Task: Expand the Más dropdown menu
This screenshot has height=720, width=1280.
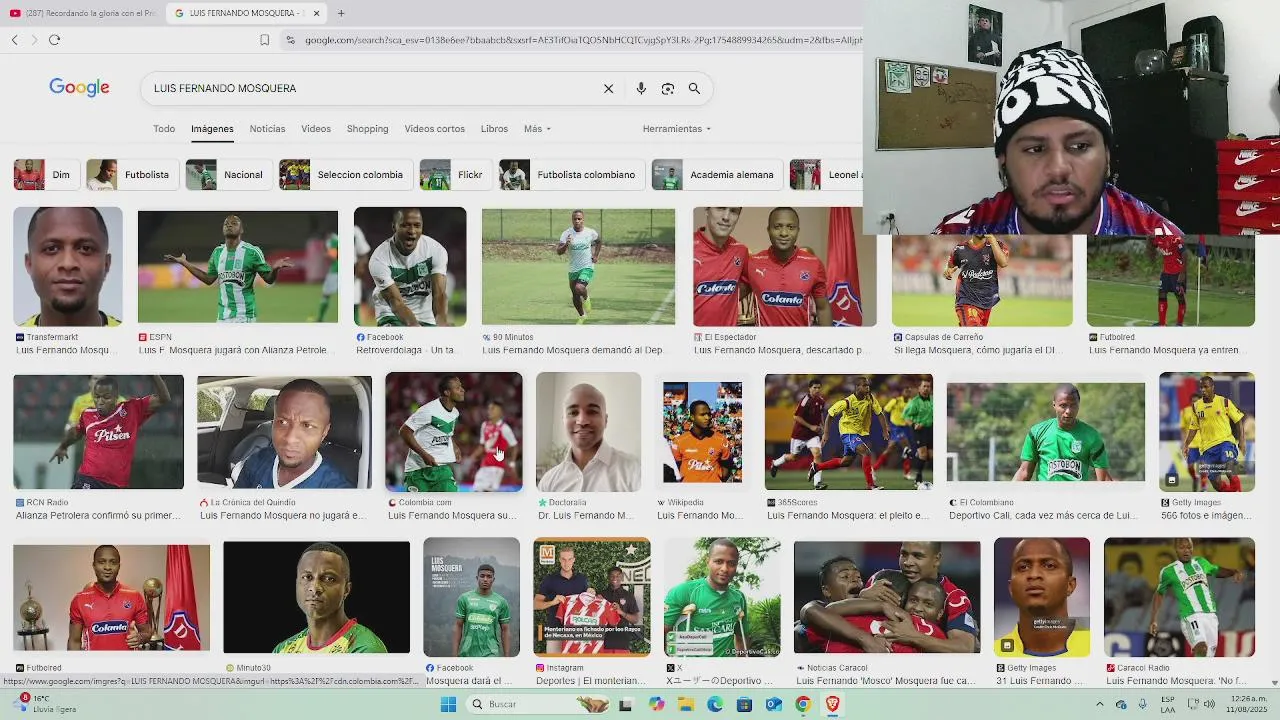Action: tap(537, 129)
